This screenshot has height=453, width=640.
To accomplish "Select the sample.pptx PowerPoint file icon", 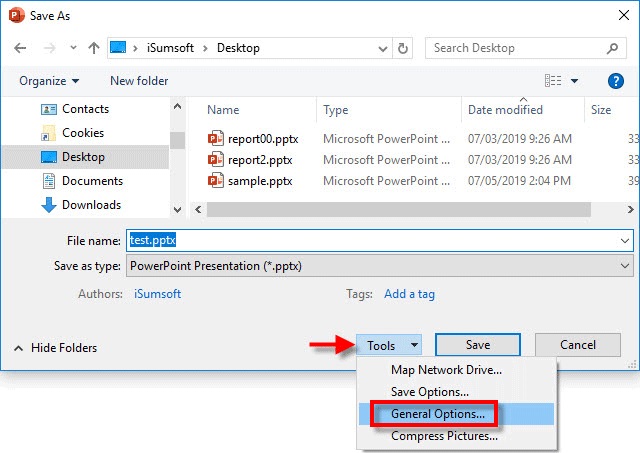I will 215,180.
